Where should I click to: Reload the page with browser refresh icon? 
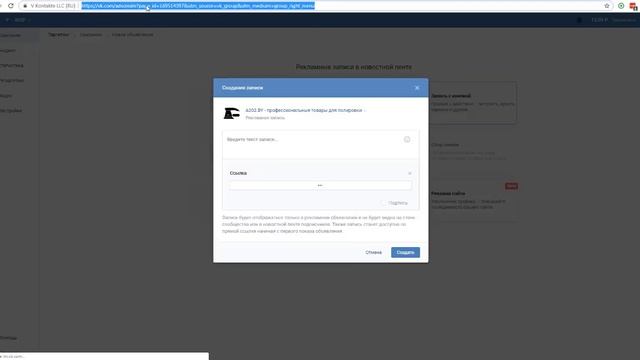tap(11, 6)
